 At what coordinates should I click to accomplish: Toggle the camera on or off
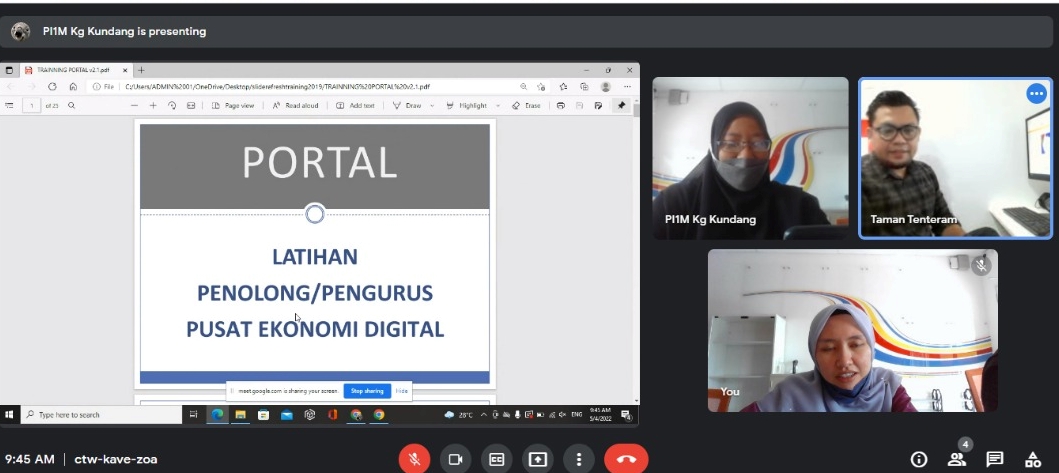click(455, 459)
